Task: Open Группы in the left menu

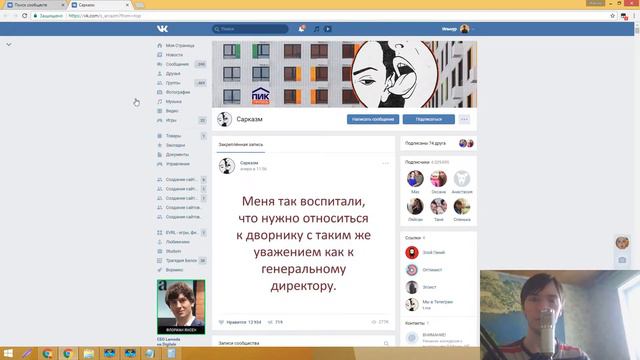Action: point(173,83)
